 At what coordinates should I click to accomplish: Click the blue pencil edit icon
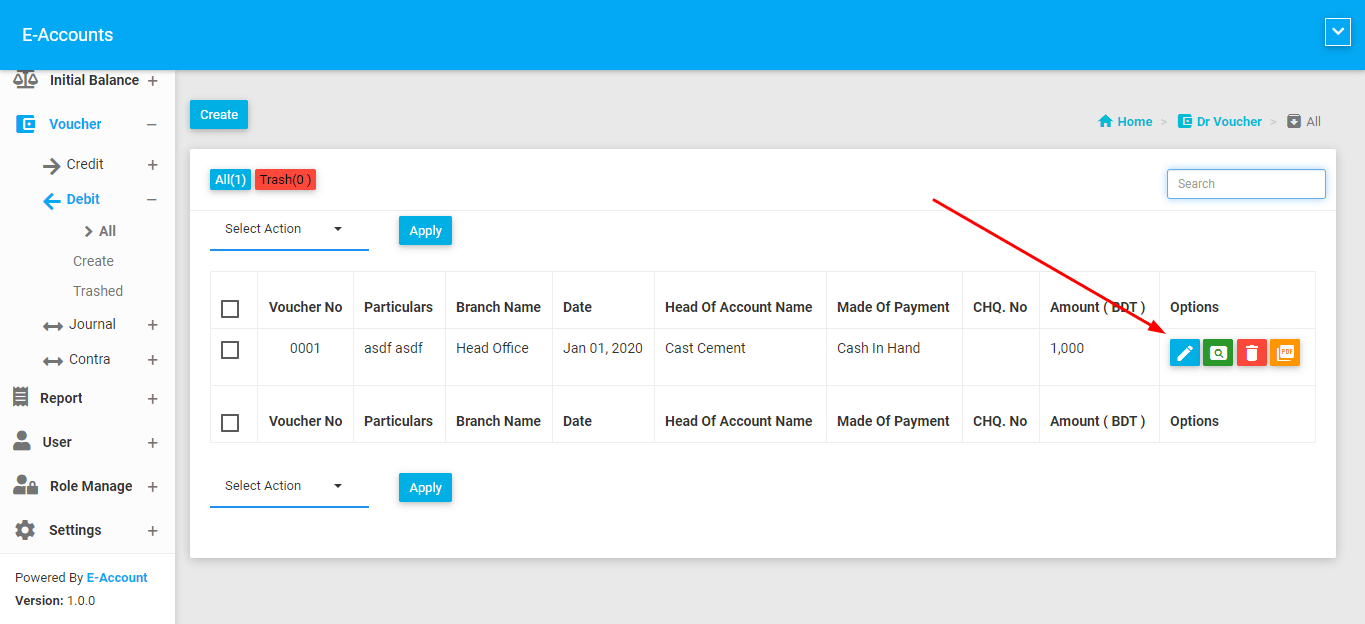tap(1185, 353)
